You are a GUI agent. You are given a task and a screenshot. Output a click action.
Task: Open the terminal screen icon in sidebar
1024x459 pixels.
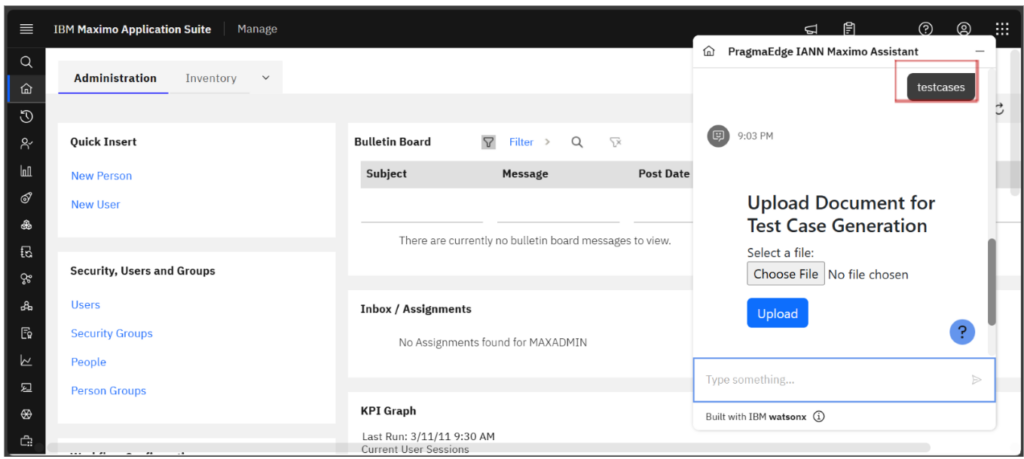[26, 387]
